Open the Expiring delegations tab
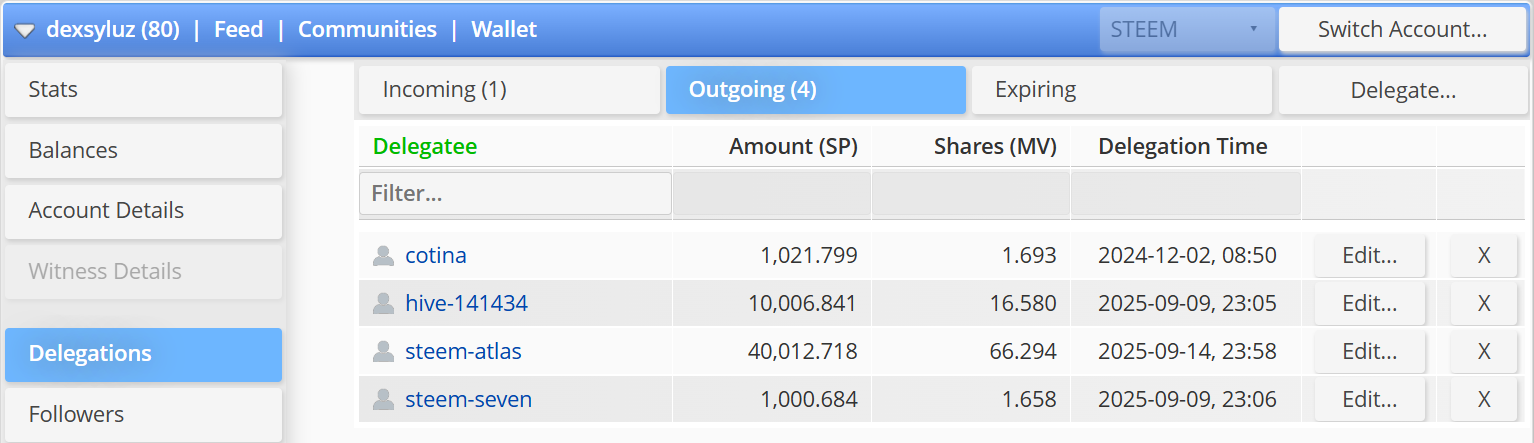Screen dimensions: 1534x443 coord(1121,90)
